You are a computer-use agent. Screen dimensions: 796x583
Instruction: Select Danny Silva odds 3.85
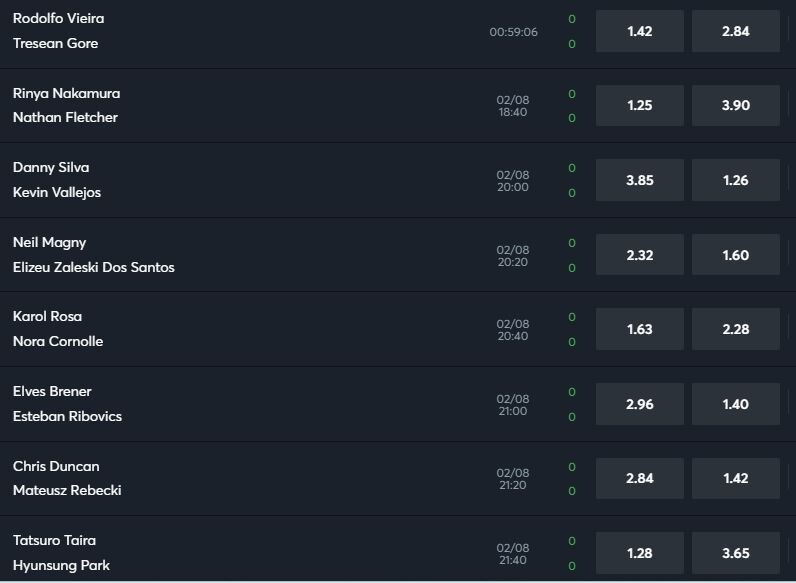[x=640, y=180]
